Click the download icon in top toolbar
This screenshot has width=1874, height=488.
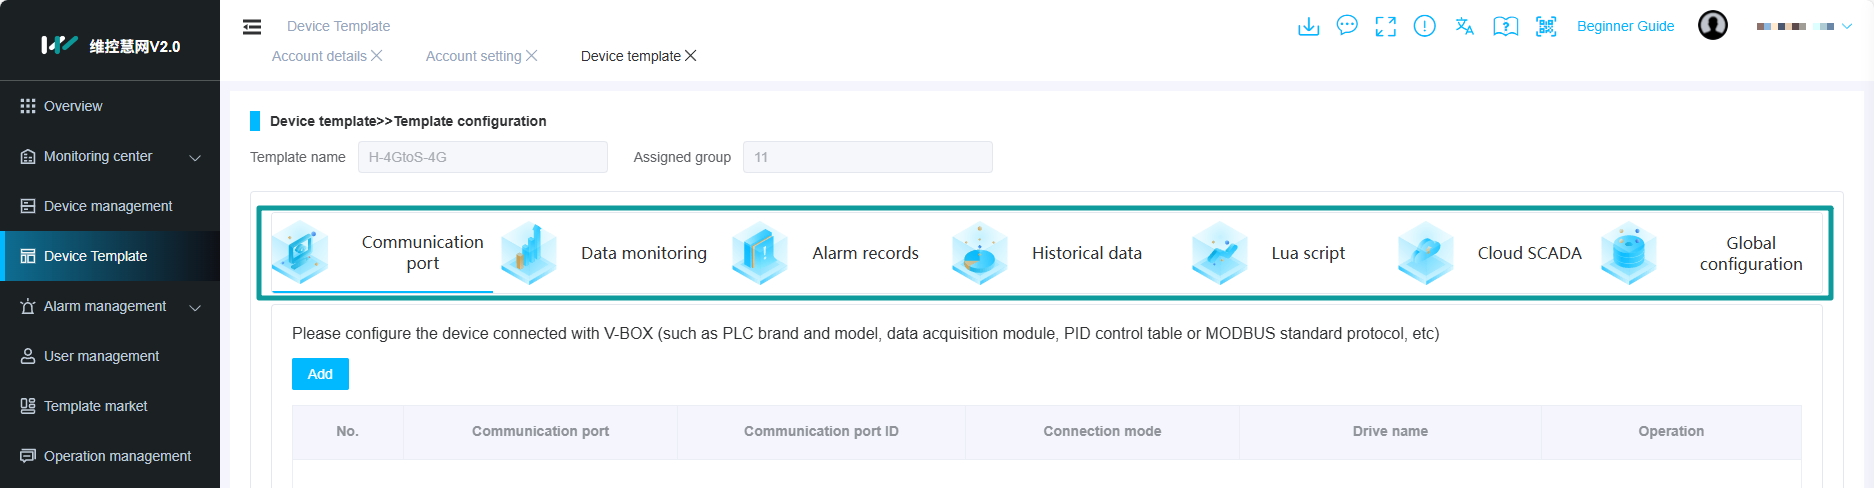click(x=1308, y=27)
